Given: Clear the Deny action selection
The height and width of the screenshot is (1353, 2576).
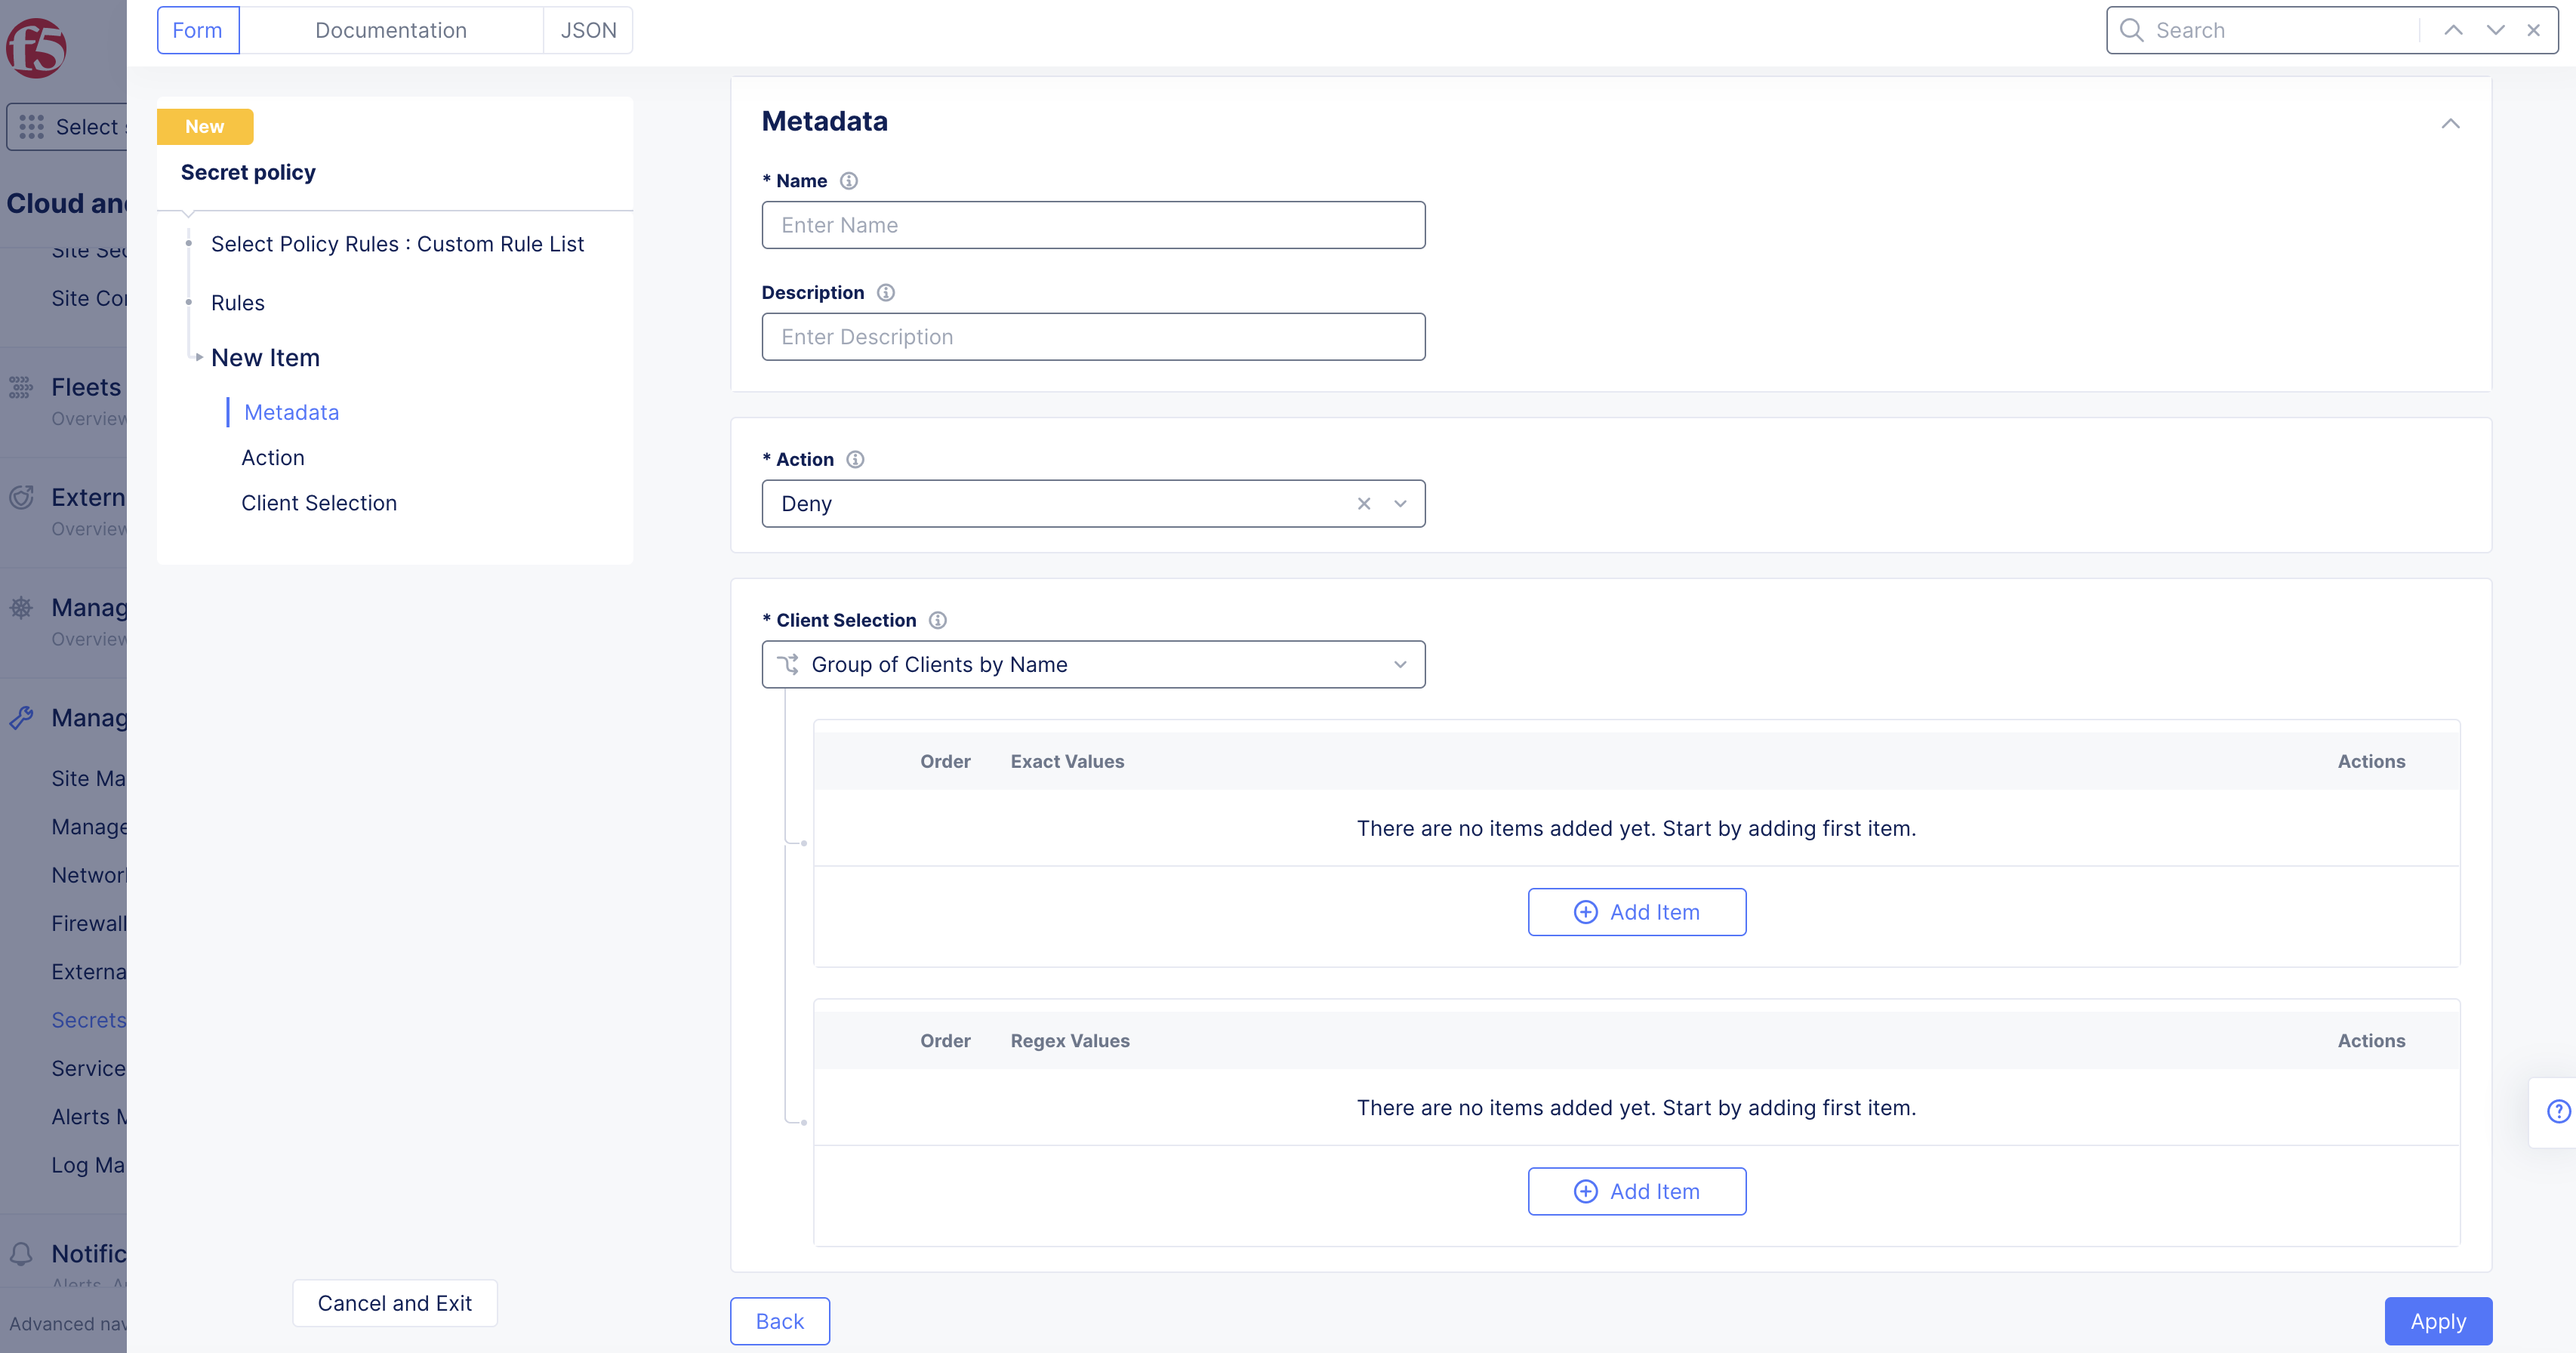Looking at the screenshot, I should [x=1363, y=504].
